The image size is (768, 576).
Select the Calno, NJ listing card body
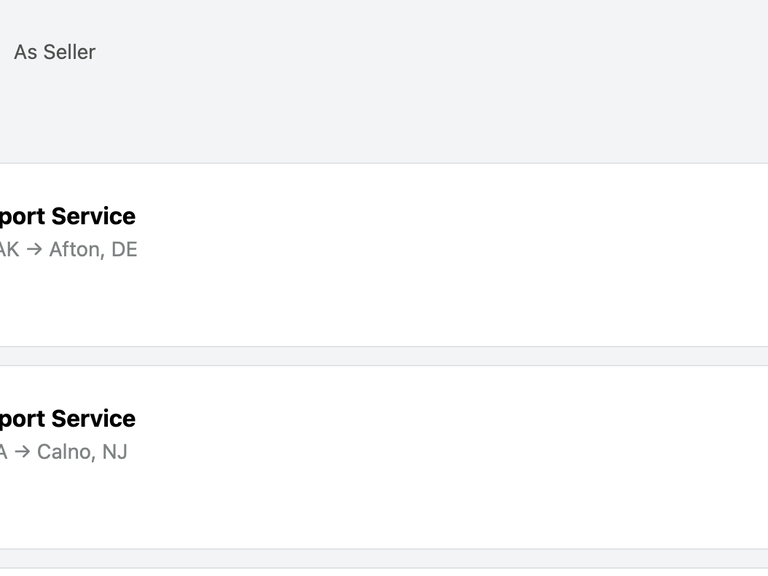[x=384, y=457]
